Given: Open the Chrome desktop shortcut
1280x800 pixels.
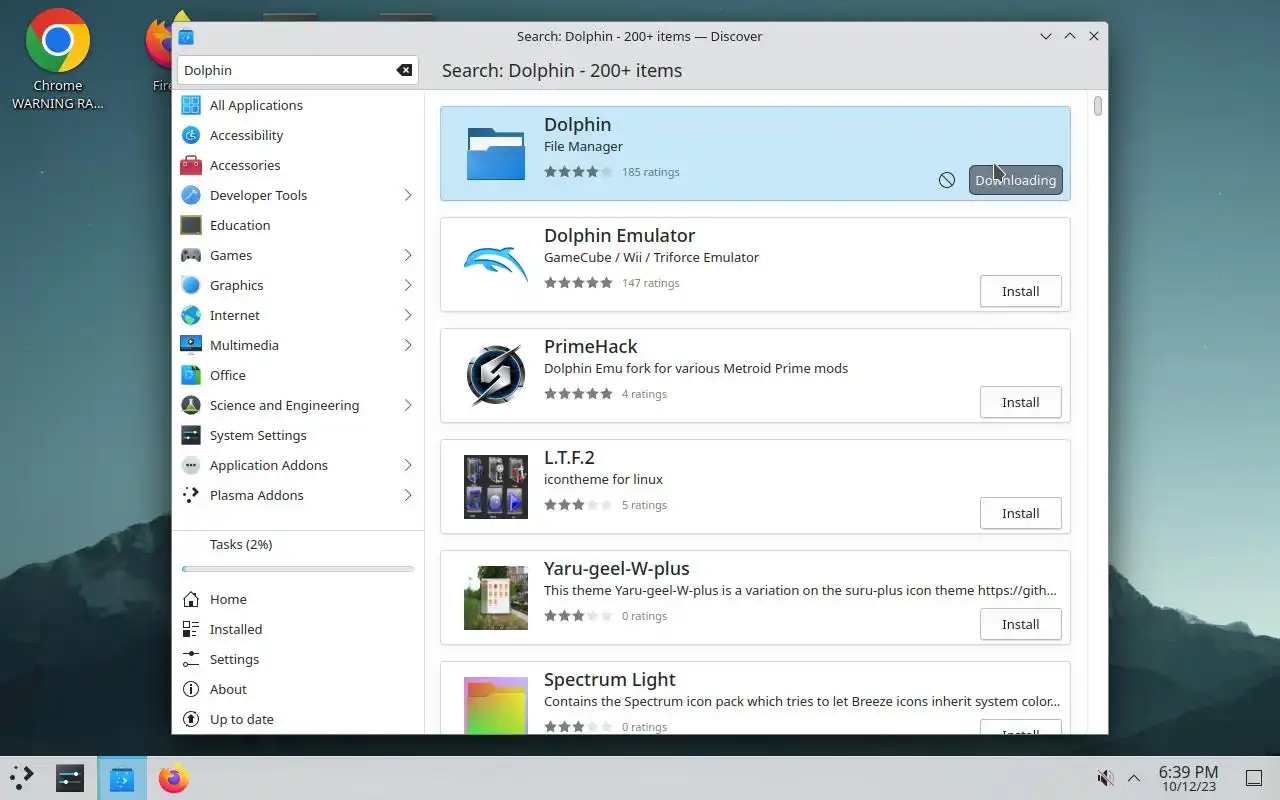Looking at the screenshot, I should coord(58,60).
